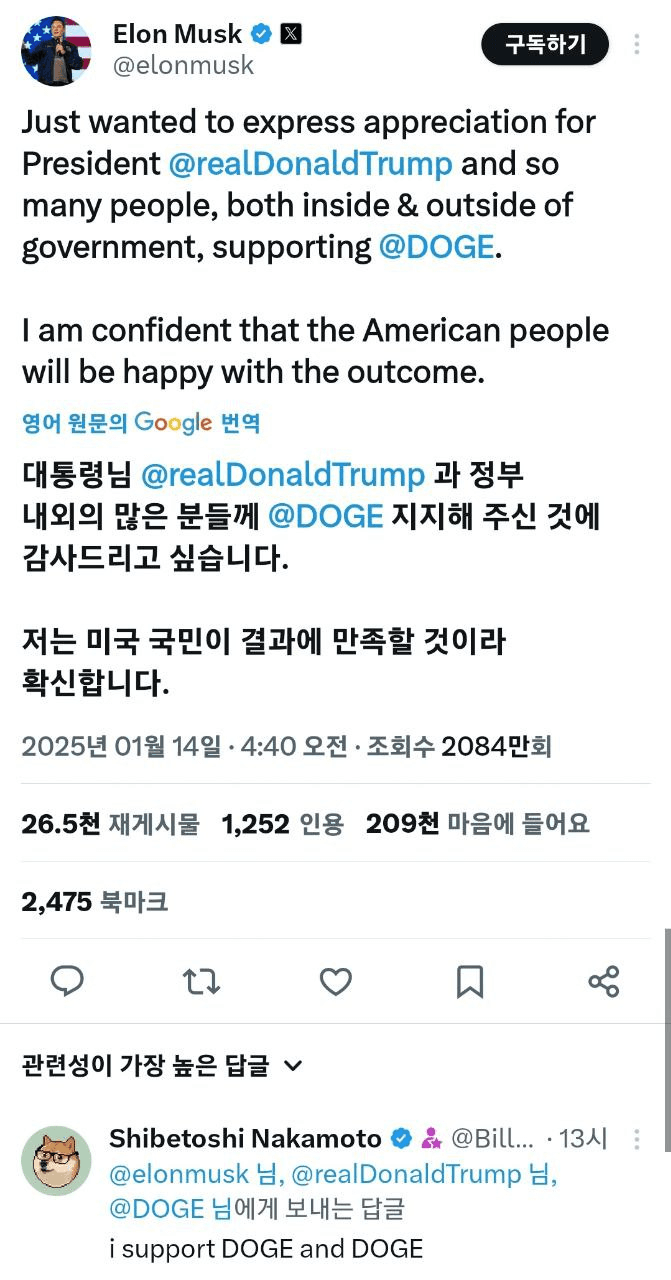Open the @realDonaldTrump mention in the English text
This screenshot has height=1280, width=671.
[311, 163]
